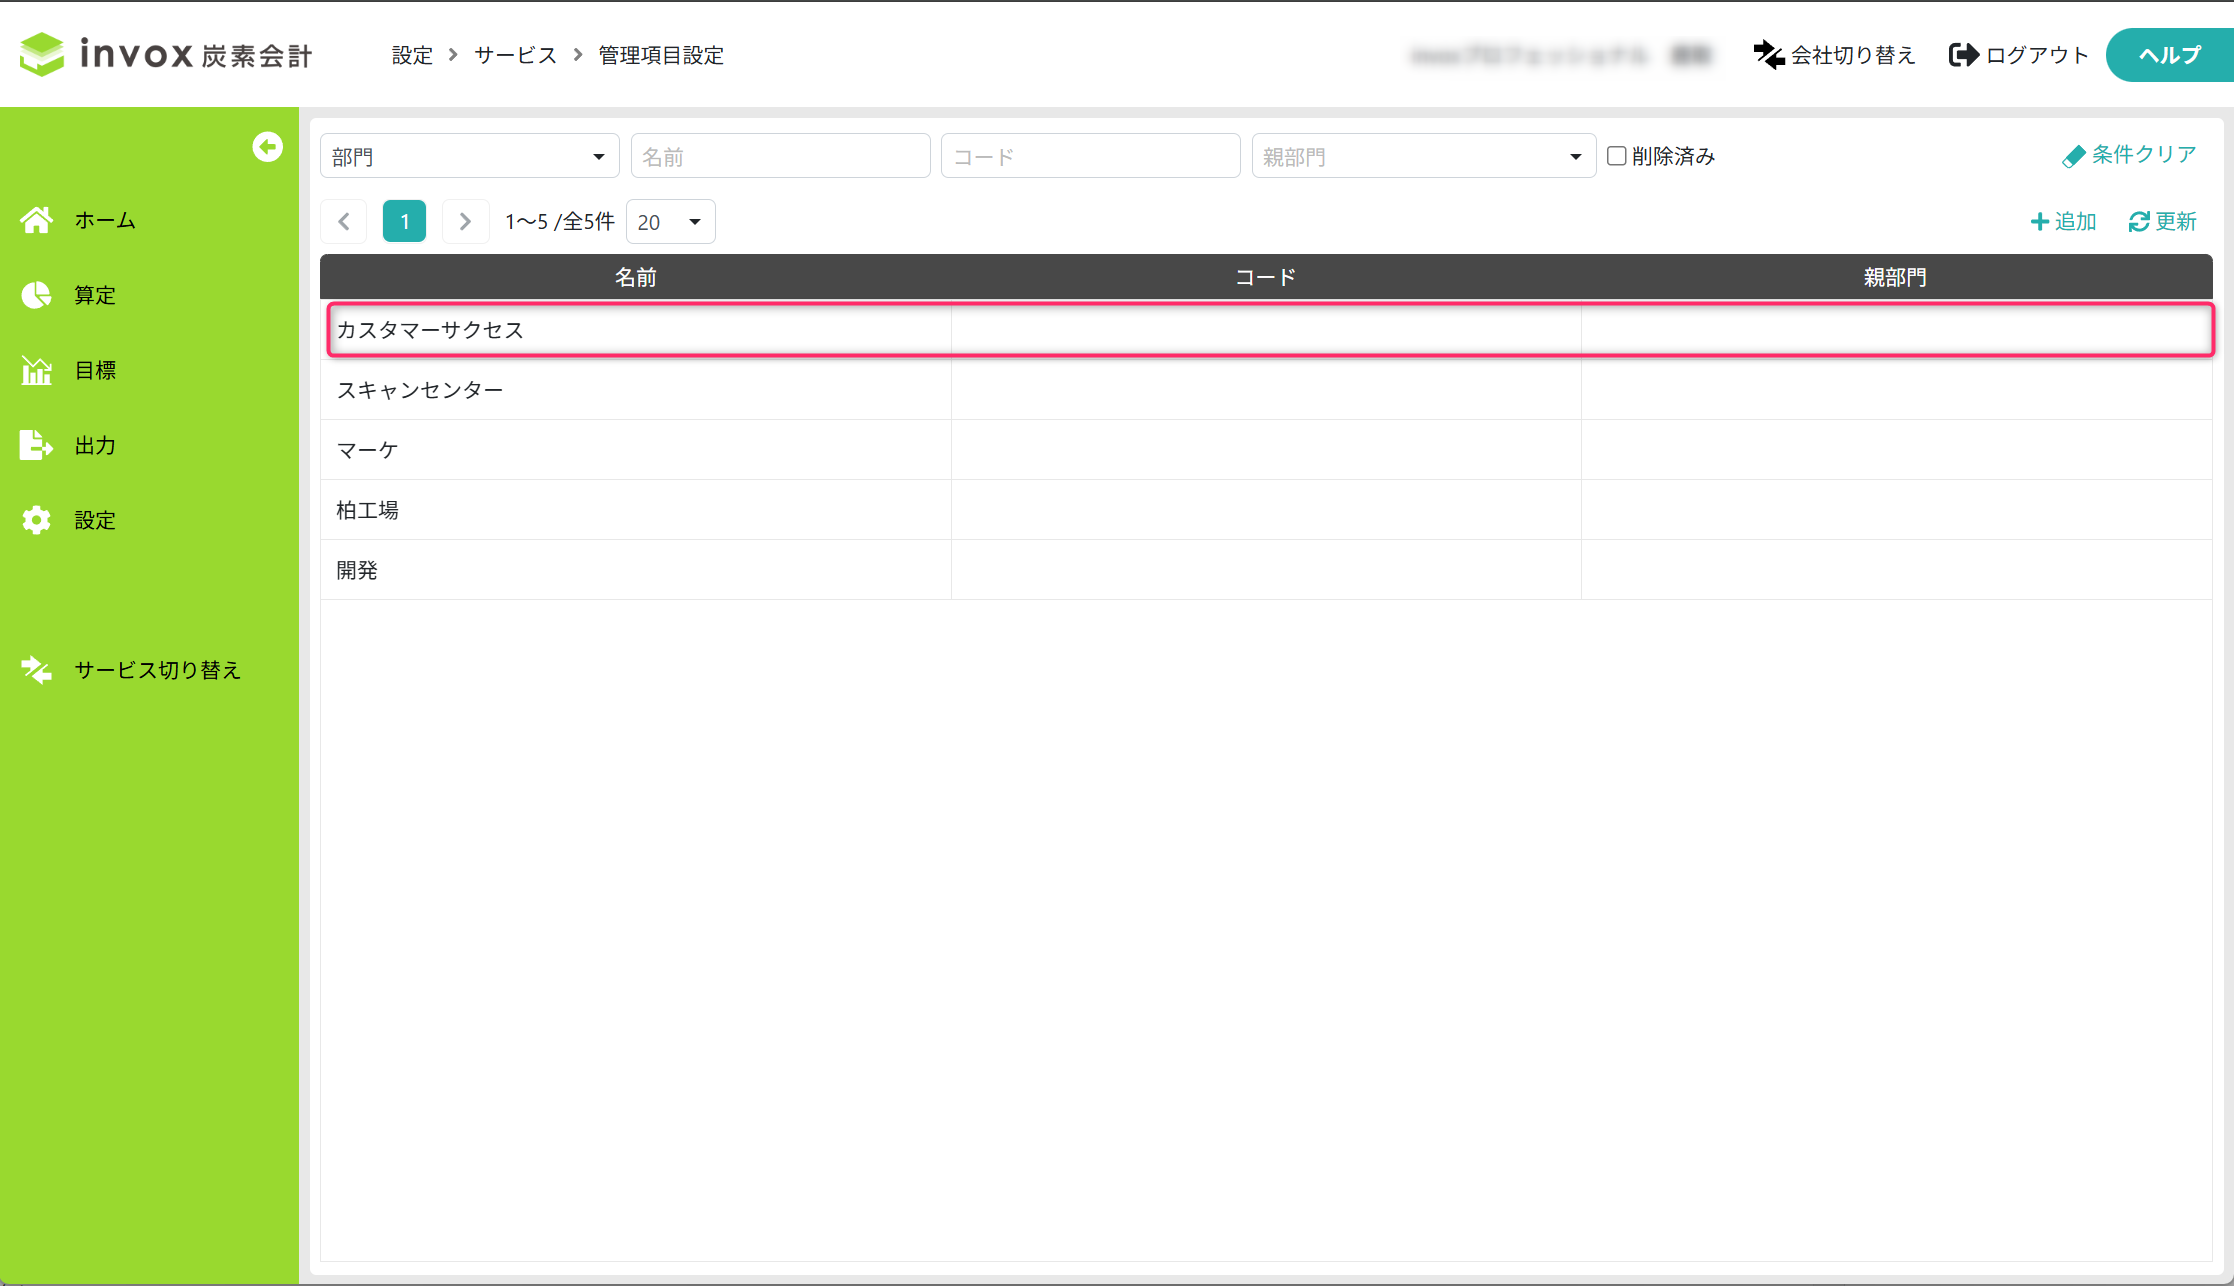This screenshot has width=2234, height=1286.
Task: Click the 名前 search input field
Action: (780, 157)
